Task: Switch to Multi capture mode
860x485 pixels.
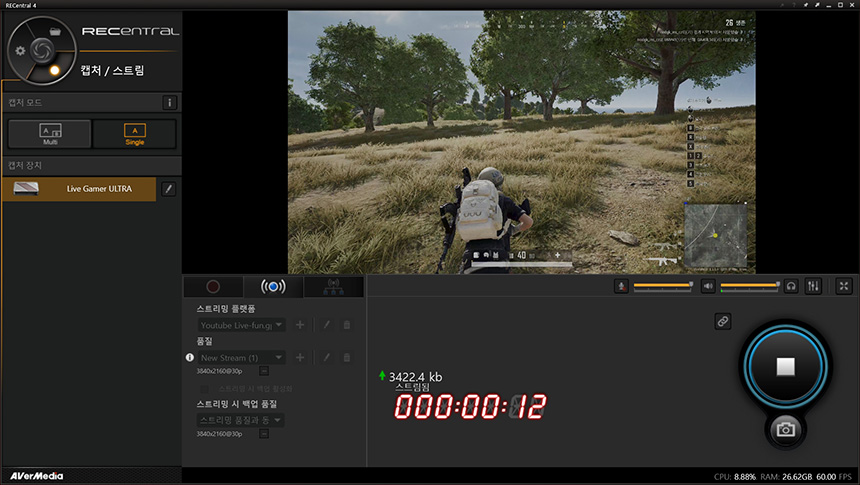Action: click(50, 134)
